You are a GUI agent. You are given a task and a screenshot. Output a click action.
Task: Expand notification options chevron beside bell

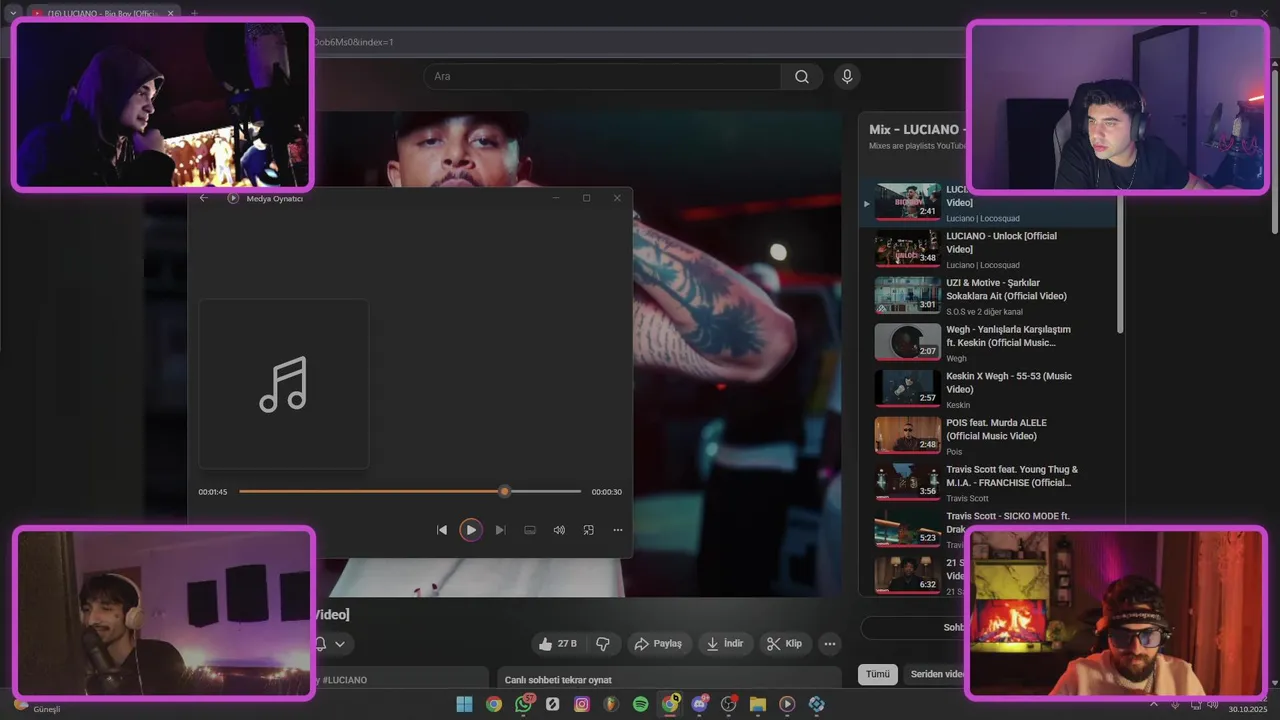tap(340, 644)
